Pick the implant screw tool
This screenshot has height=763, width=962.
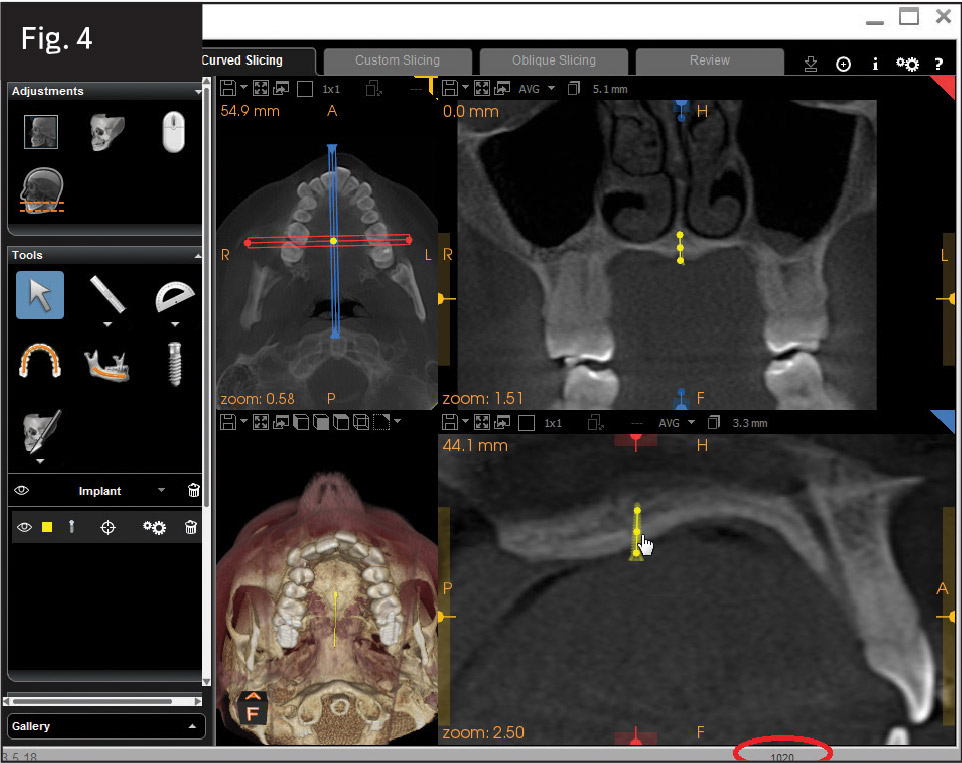coord(175,362)
